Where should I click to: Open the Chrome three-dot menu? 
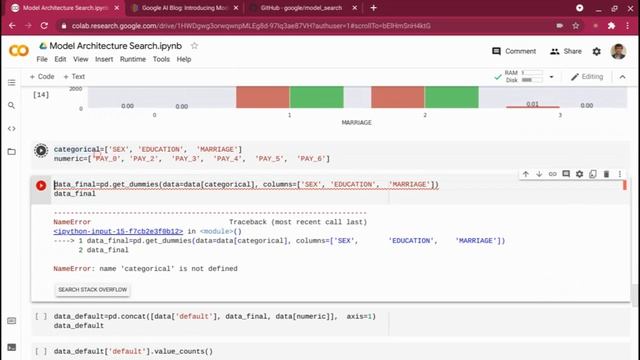628,26
